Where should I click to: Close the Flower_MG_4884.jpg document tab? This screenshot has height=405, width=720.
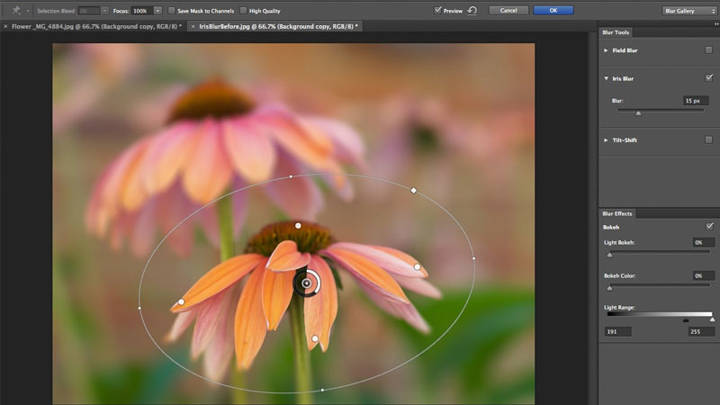pyautogui.click(x=6, y=27)
